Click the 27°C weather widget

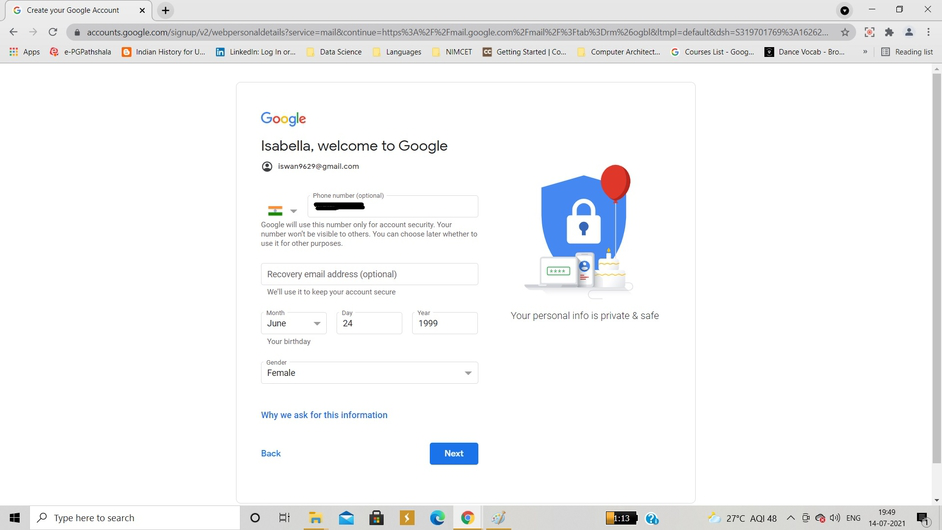(743, 518)
